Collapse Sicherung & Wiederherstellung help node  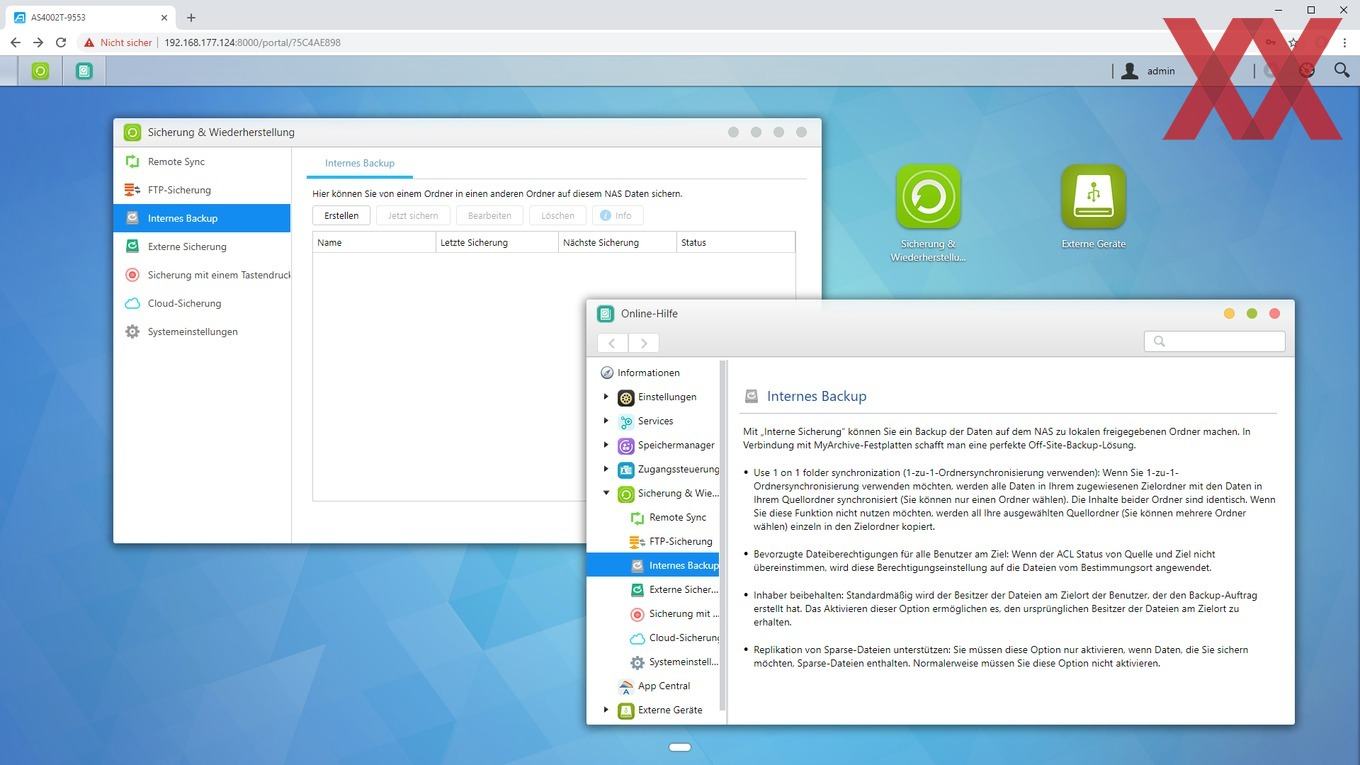[606, 493]
